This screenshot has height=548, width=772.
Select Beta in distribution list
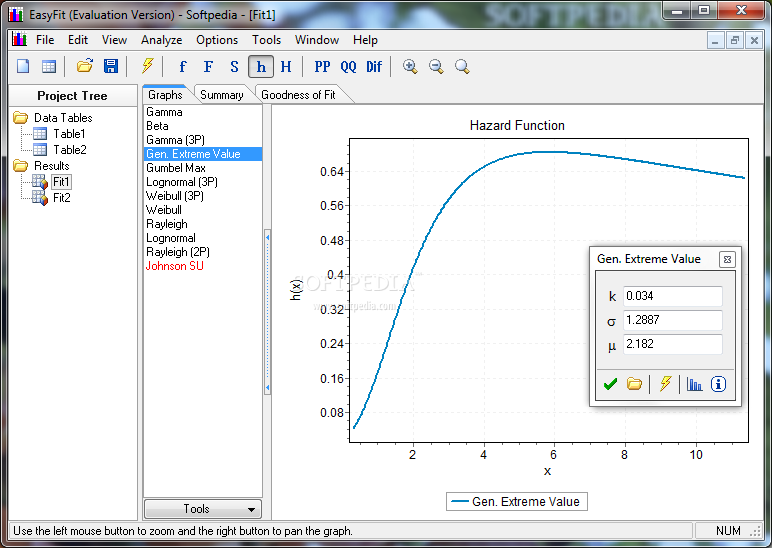pos(202,126)
